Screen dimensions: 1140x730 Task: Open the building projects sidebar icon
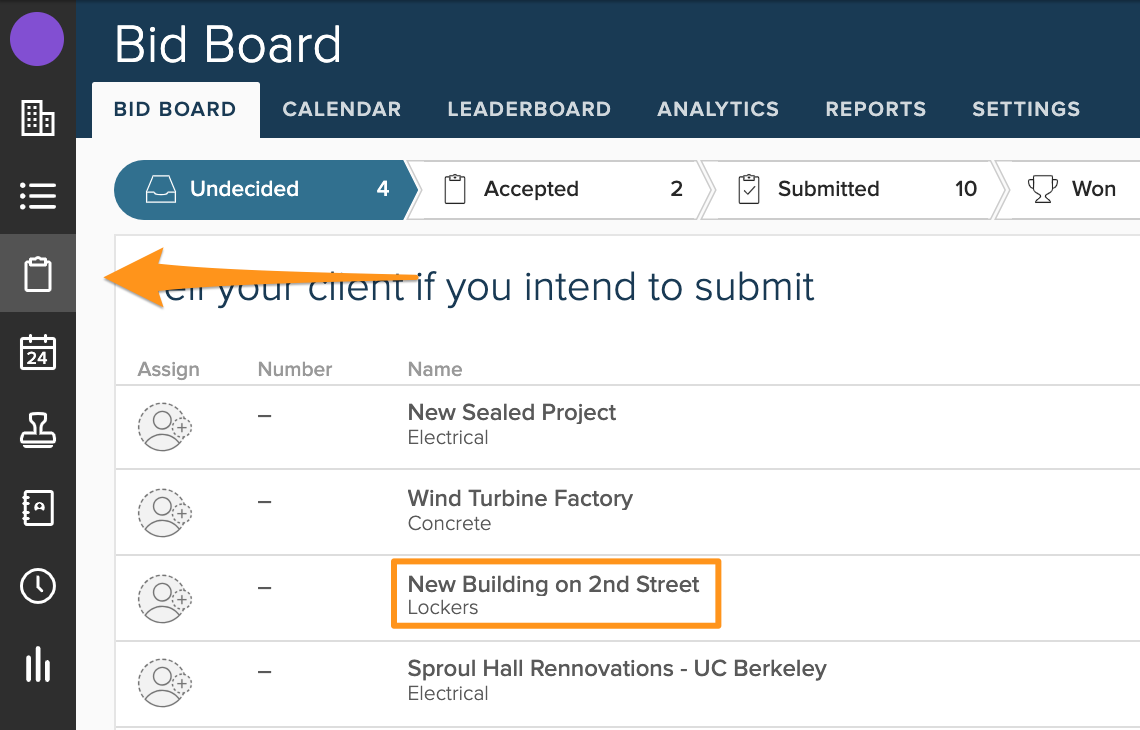click(x=38, y=118)
